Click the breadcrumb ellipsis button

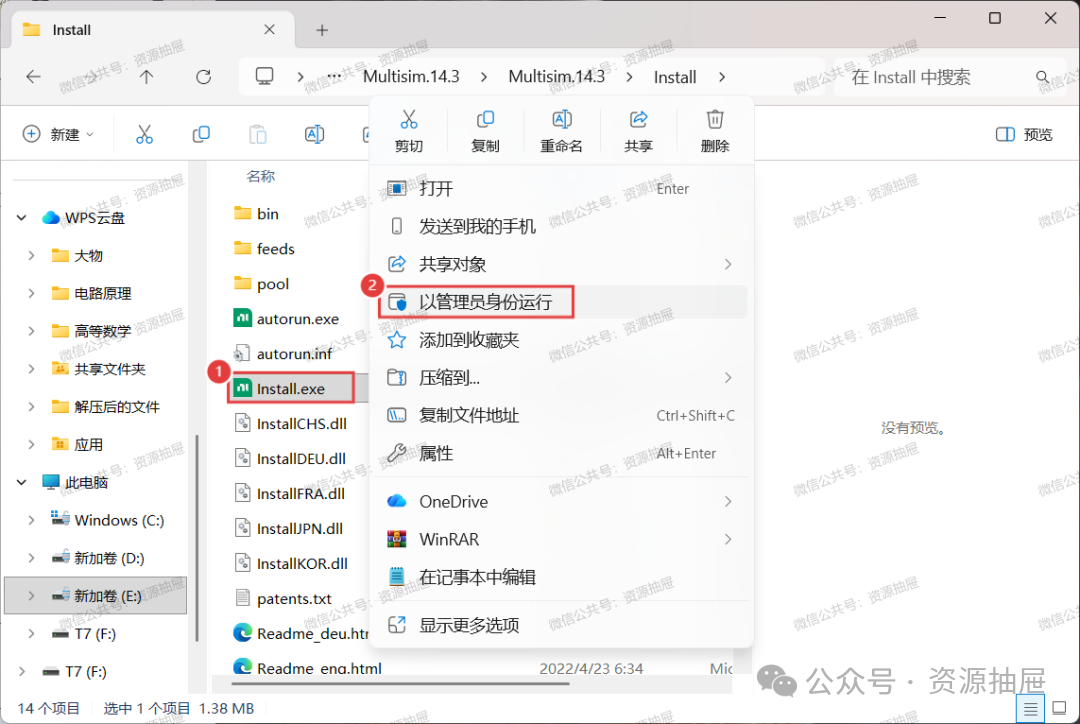(x=334, y=76)
